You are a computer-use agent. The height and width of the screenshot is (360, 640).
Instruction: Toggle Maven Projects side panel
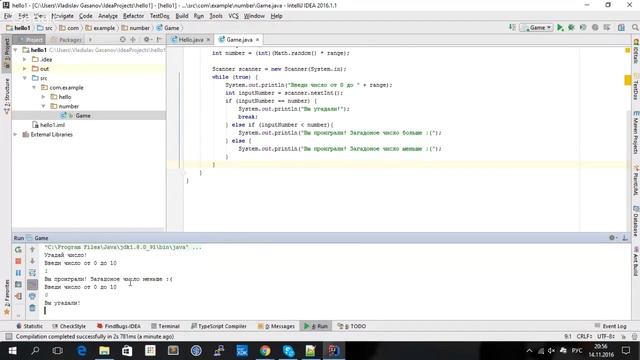pos(636,131)
